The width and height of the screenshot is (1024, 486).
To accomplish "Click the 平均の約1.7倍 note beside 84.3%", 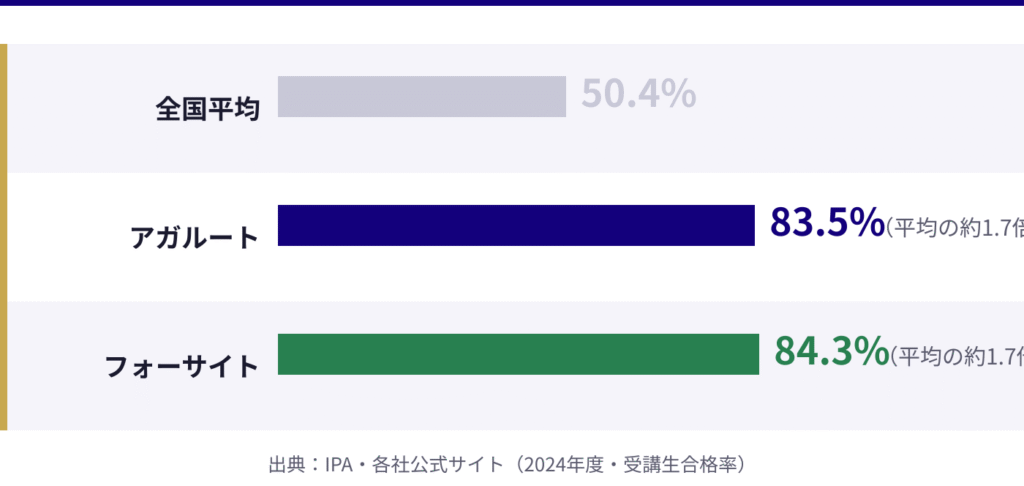I will tap(958, 356).
